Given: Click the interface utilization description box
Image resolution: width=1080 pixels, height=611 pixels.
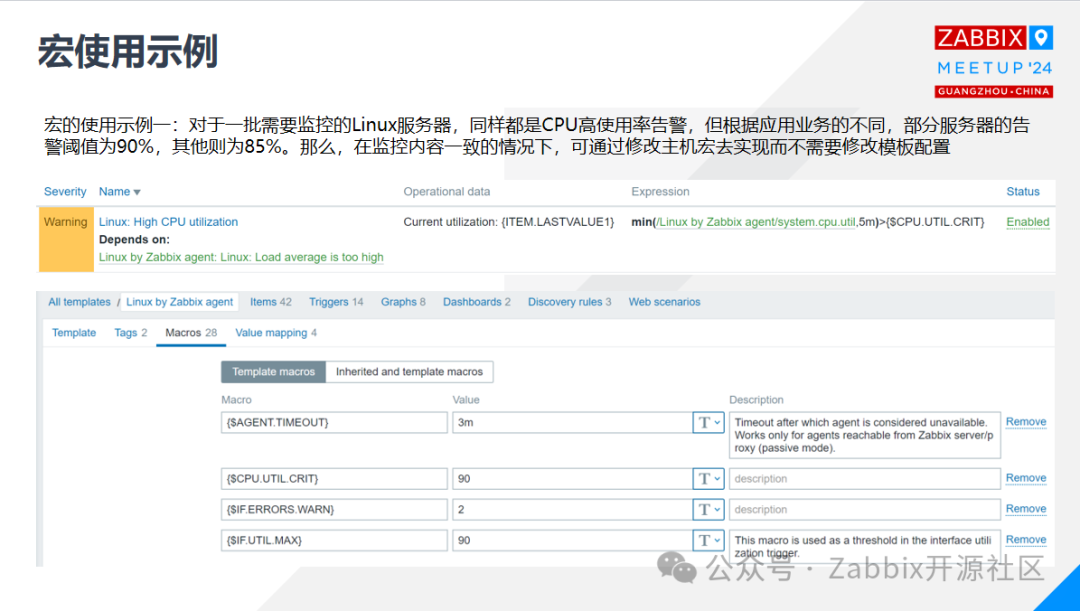Looking at the screenshot, I should [864, 546].
